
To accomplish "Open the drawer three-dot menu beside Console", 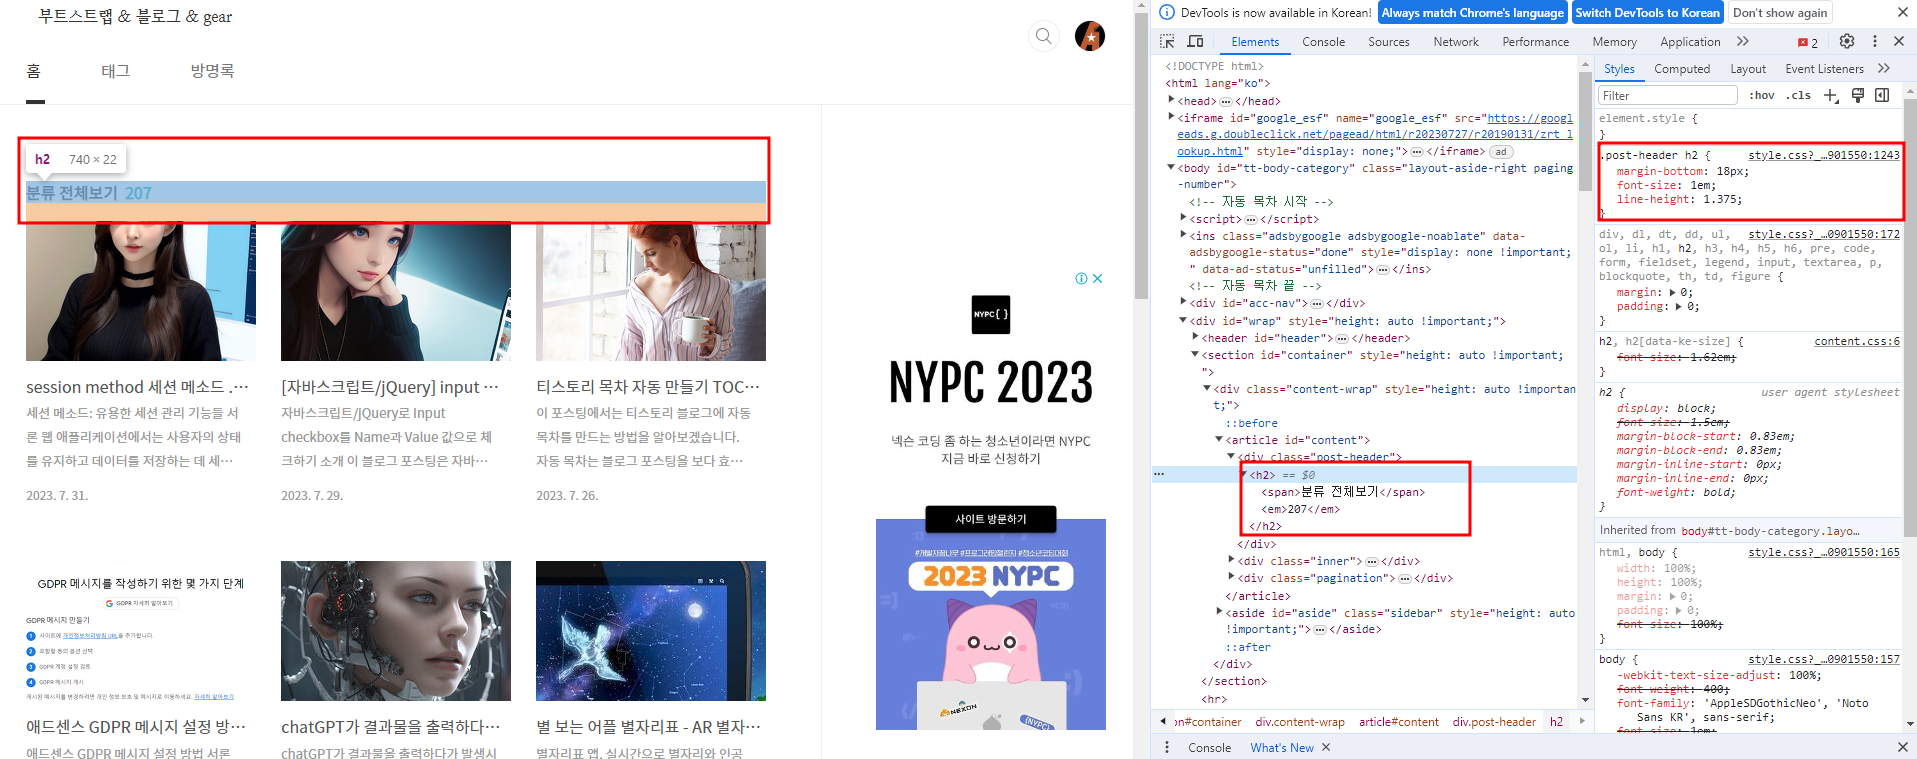I will tap(1167, 747).
